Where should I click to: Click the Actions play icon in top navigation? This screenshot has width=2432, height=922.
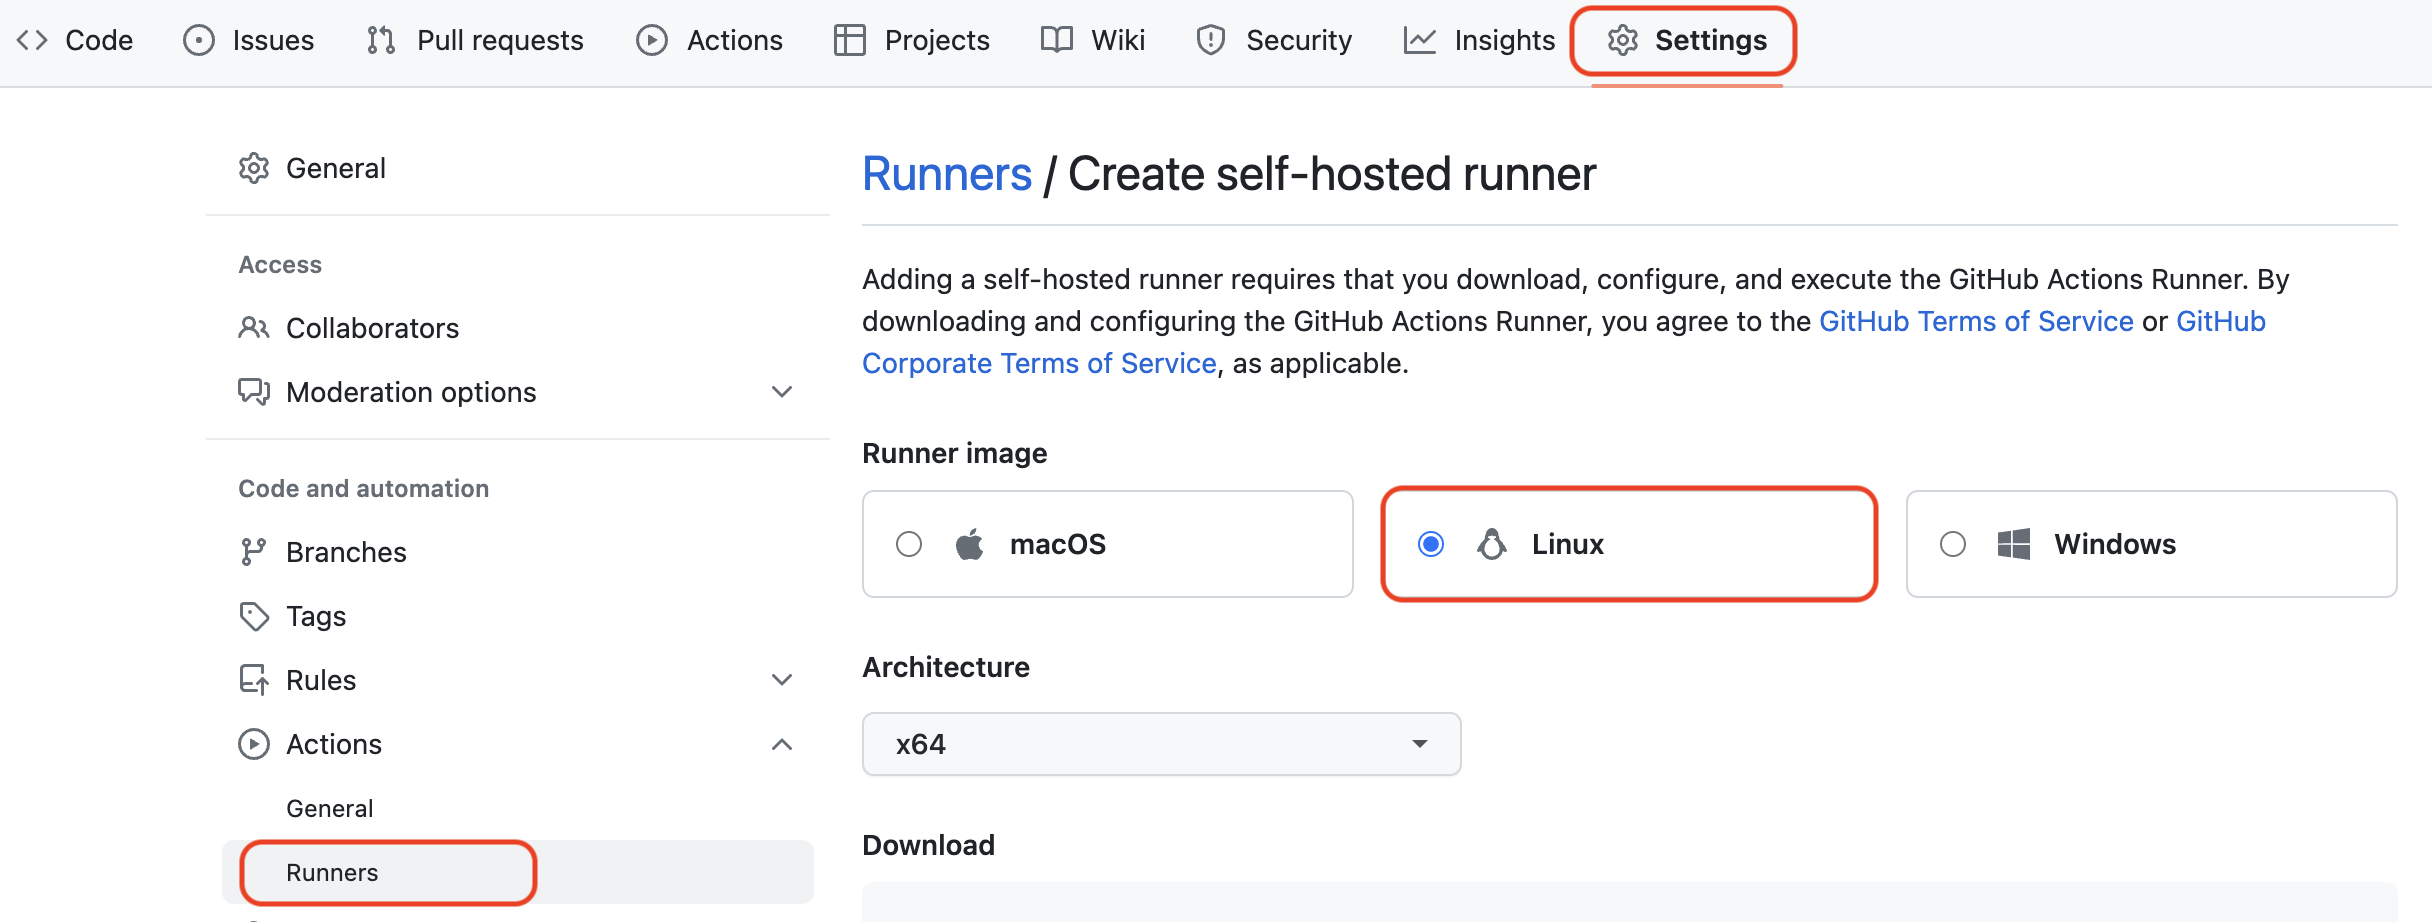click(652, 40)
